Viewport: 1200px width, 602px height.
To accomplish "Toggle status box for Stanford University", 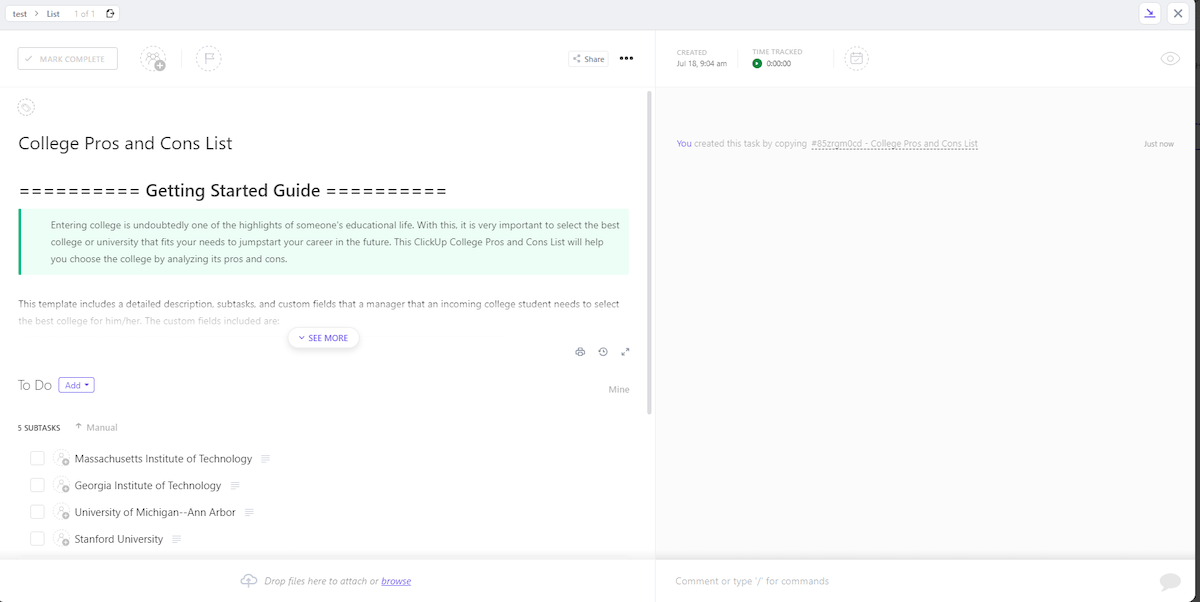I will [x=37, y=539].
